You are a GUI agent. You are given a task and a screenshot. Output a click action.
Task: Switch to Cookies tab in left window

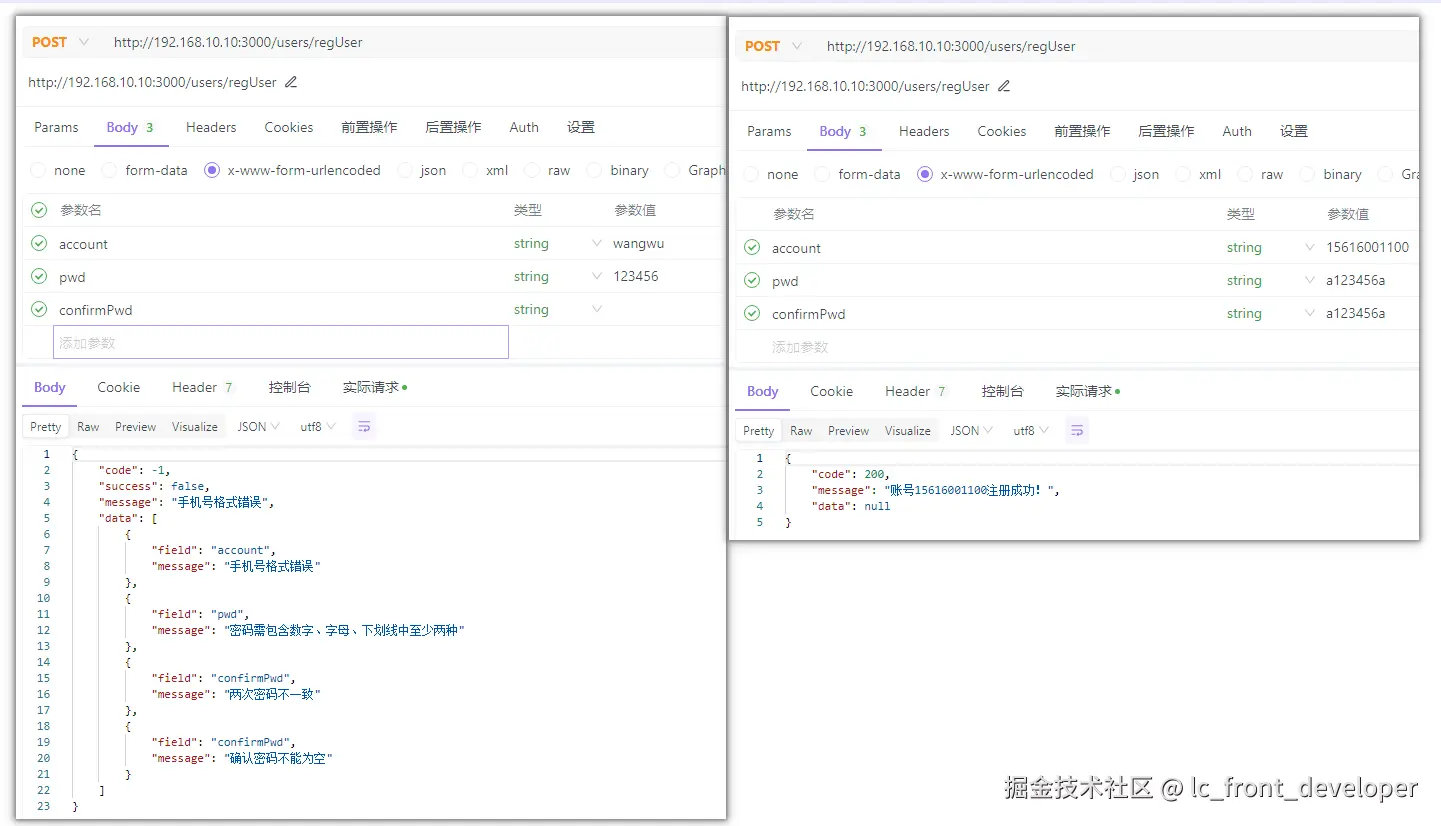point(289,127)
